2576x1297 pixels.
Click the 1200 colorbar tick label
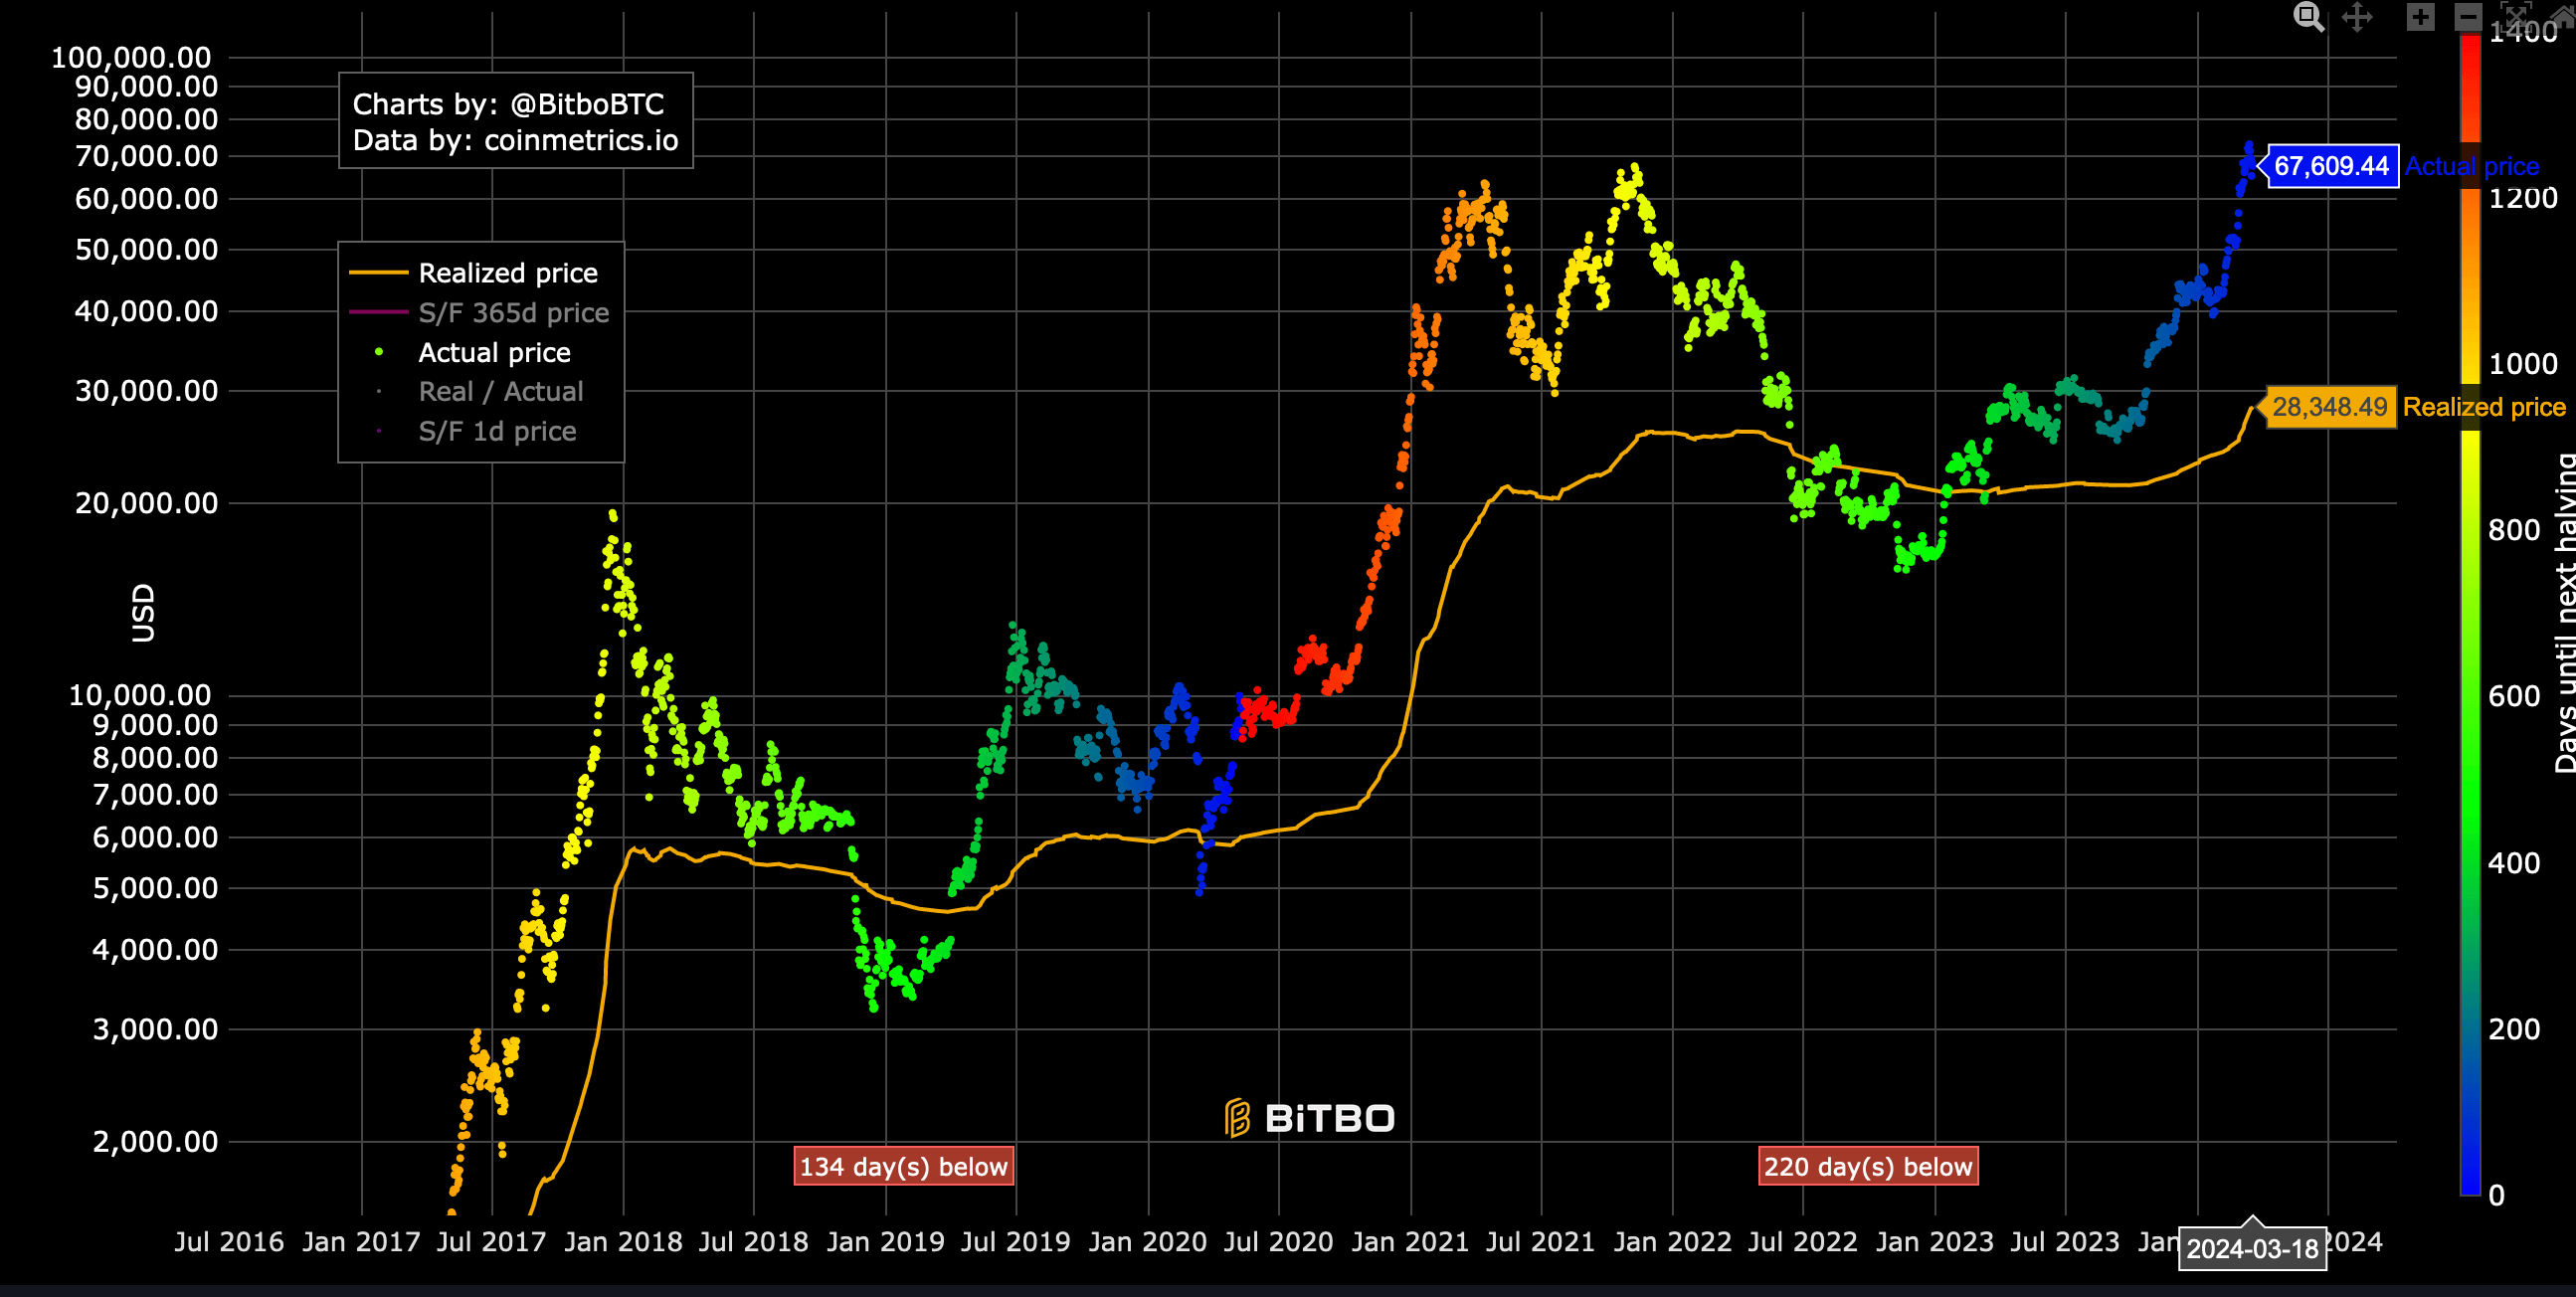pyautogui.click(x=2522, y=198)
